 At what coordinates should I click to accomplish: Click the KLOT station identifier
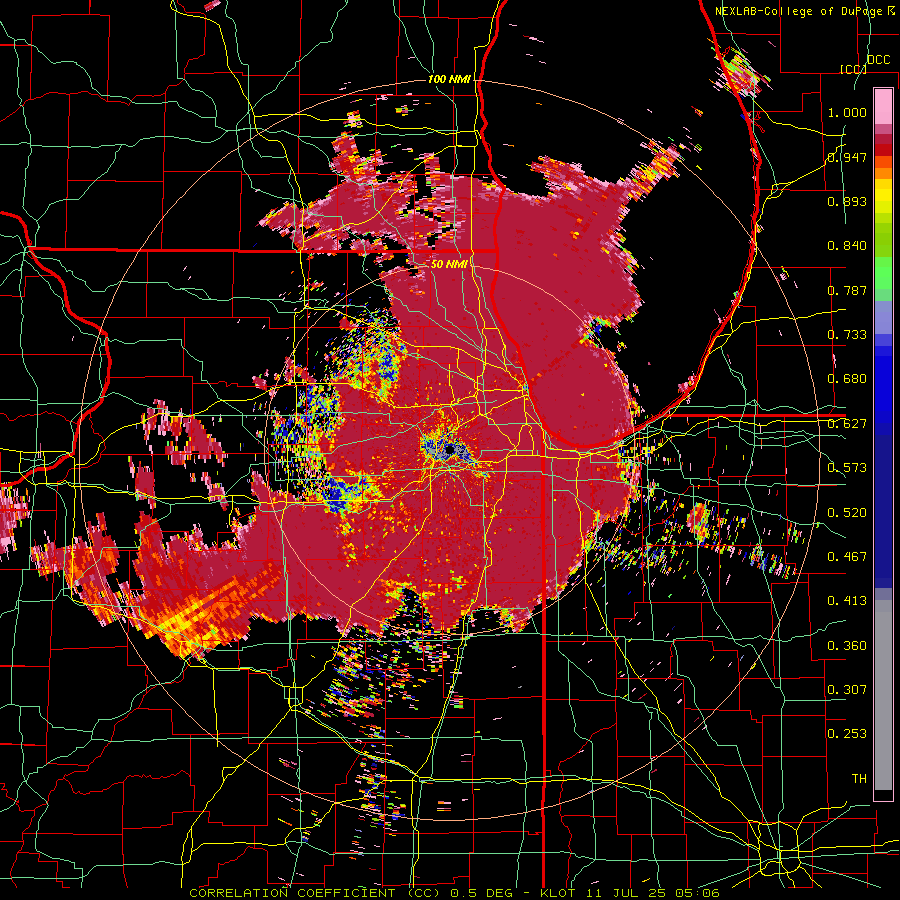[x=558, y=893]
